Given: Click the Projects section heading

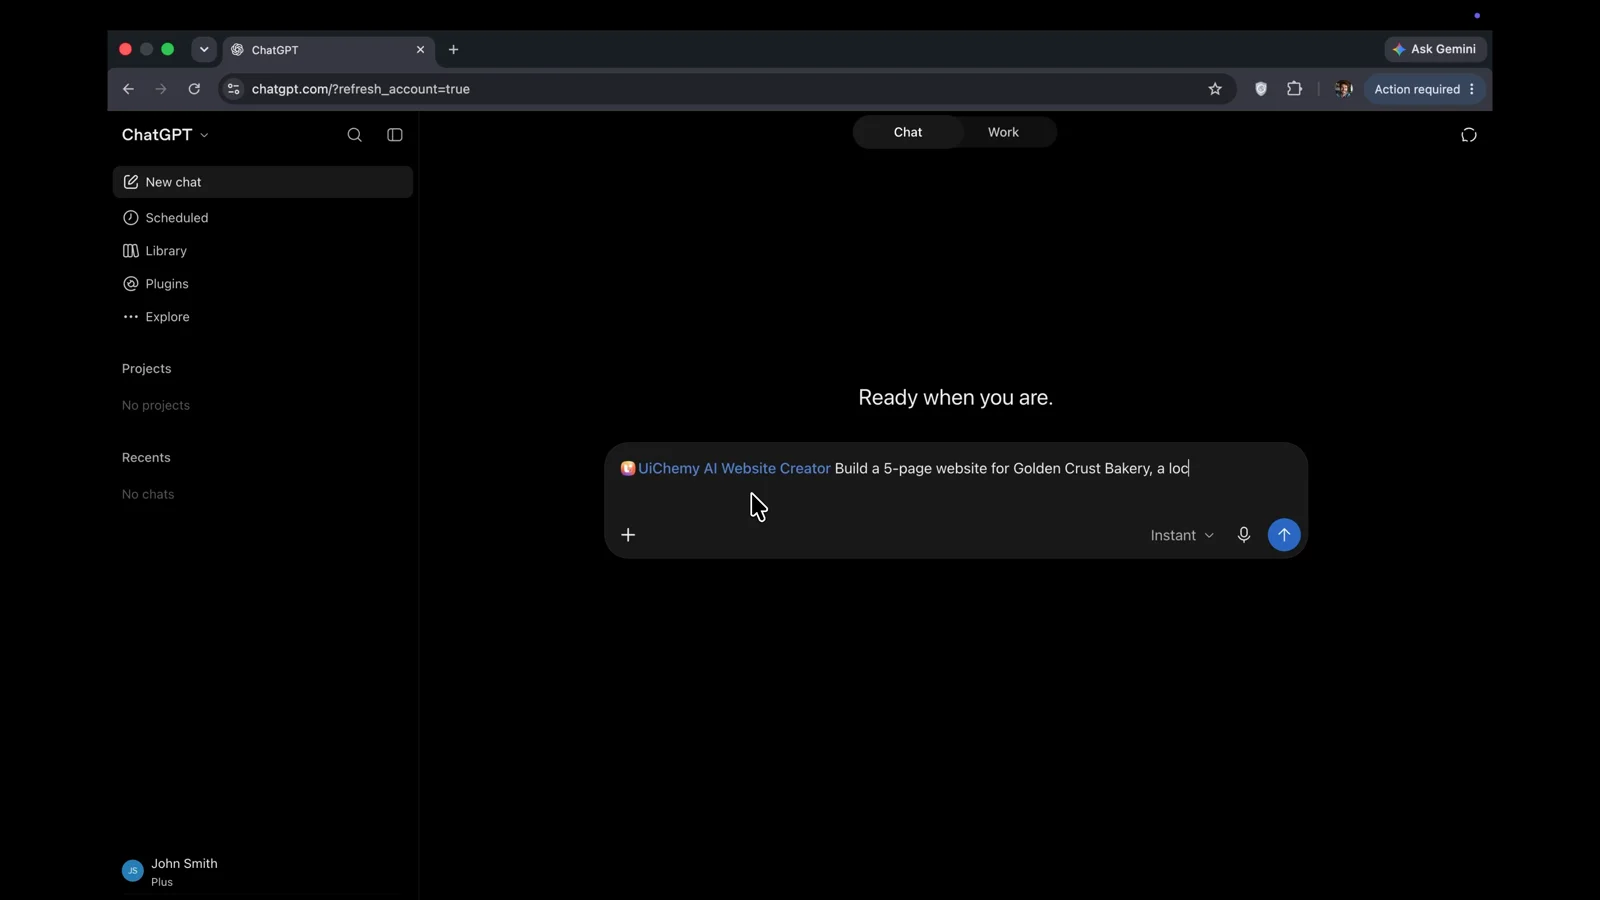Looking at the screenshot, I should click(x=147, y=369).
